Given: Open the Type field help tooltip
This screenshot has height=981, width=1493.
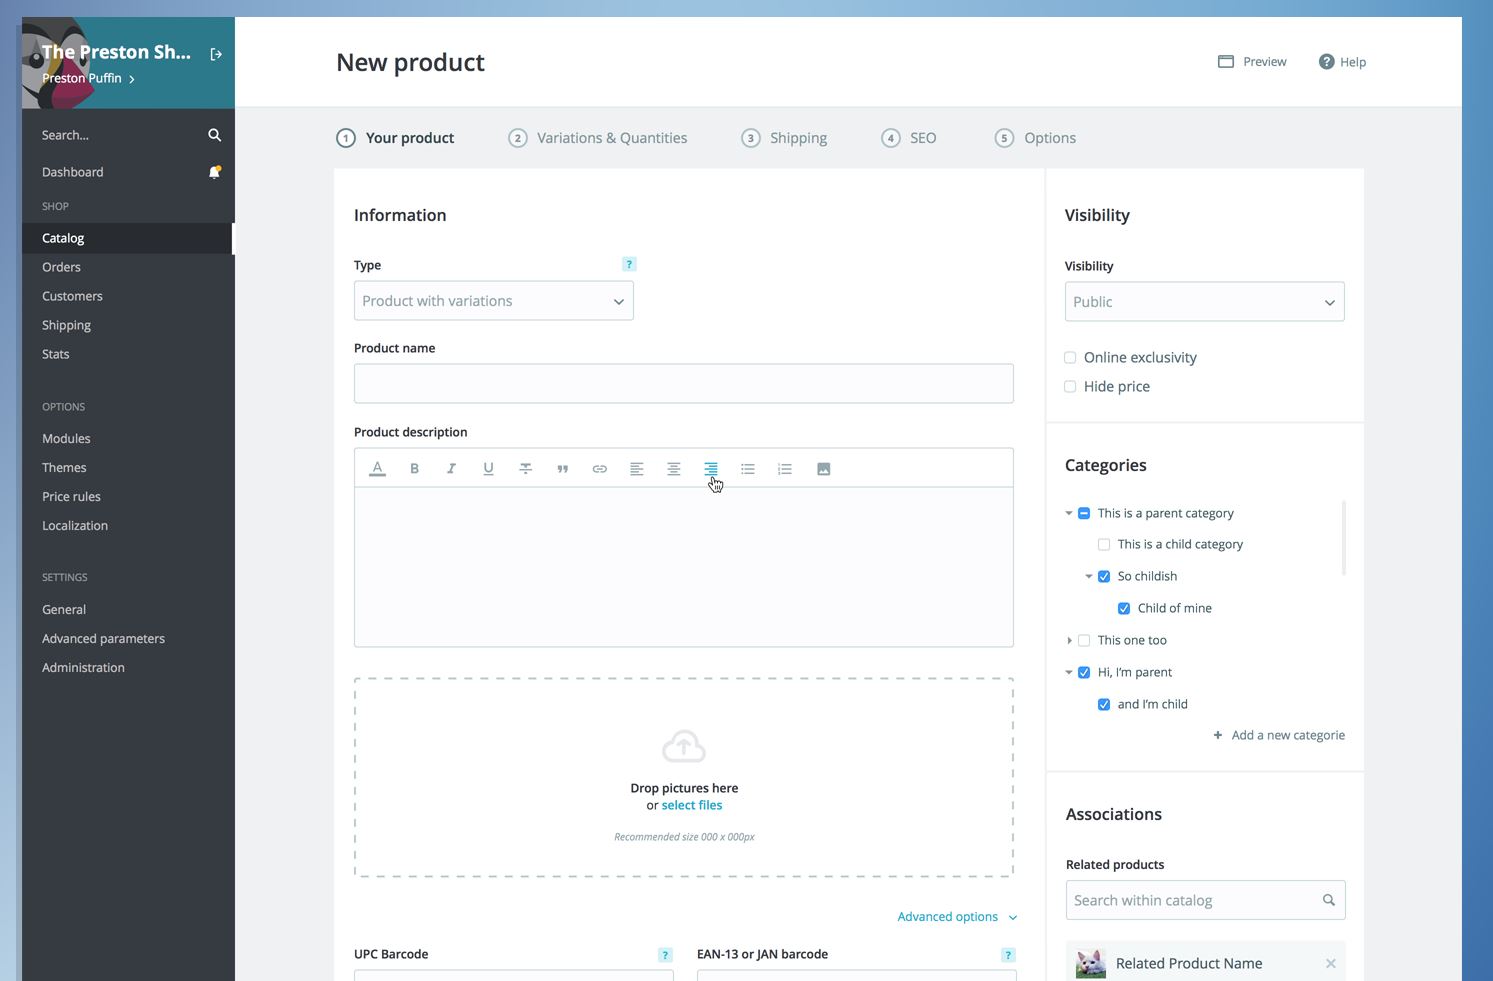Looking at the screenshot, I should point(629,264).
